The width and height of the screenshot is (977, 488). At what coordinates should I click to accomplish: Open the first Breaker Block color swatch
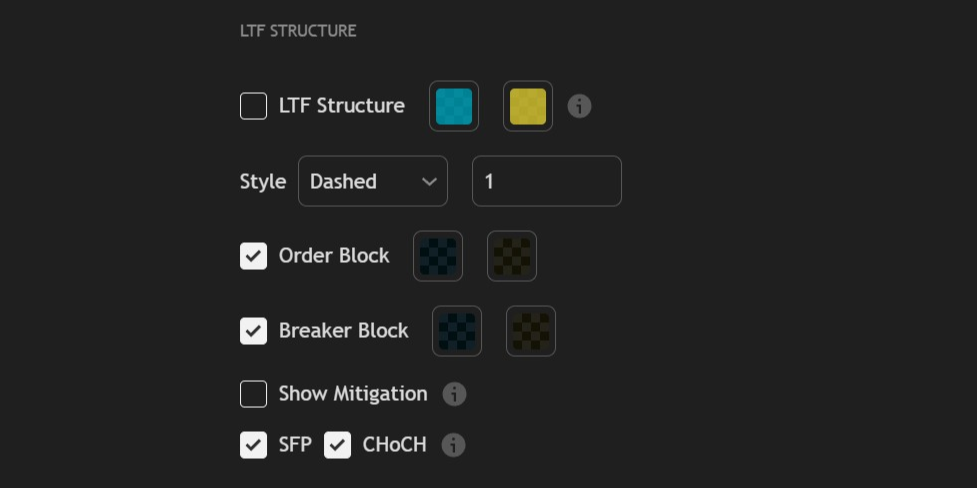point(457,331)
